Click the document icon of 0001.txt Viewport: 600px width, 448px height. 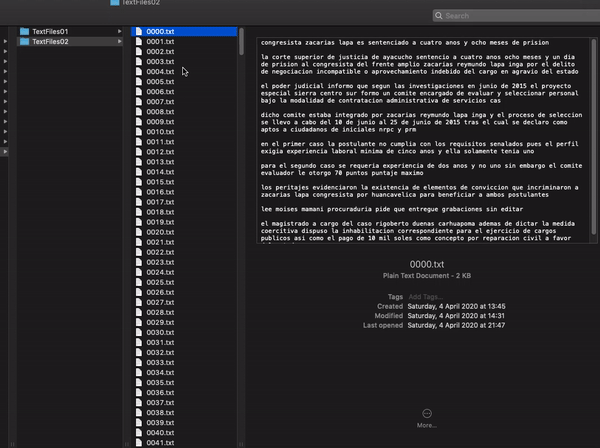139,41
